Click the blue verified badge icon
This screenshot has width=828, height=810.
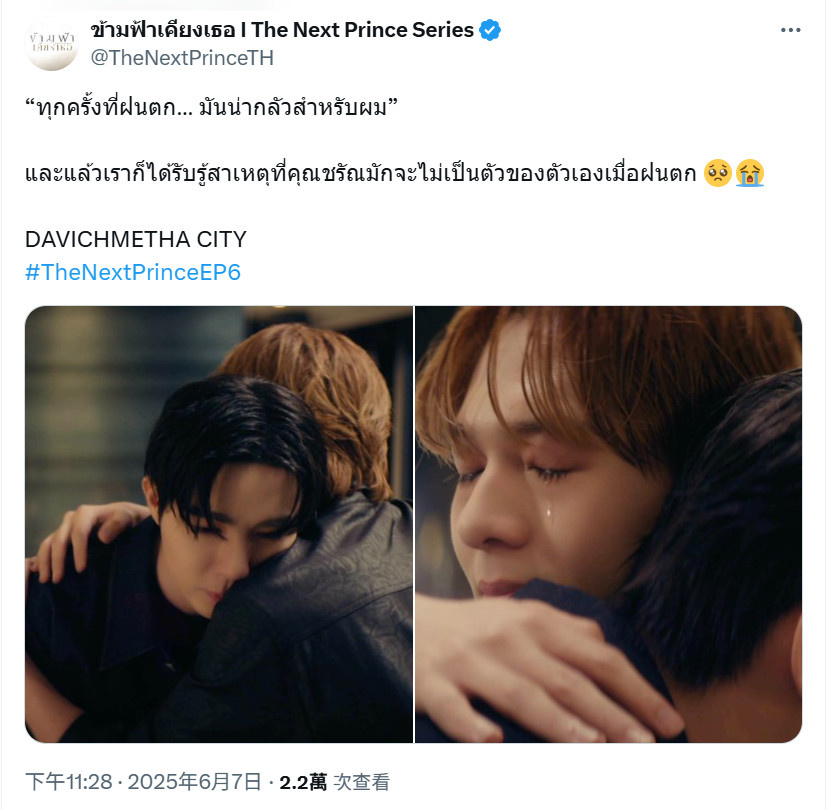490,30
